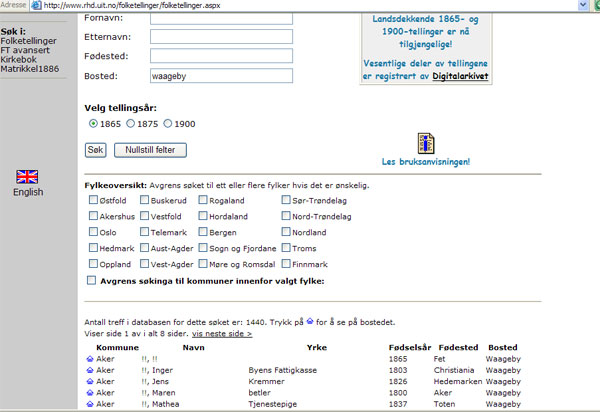600x412 pixels.
Task: Check the Oslo county checkbox
Action: coord(93,232)
